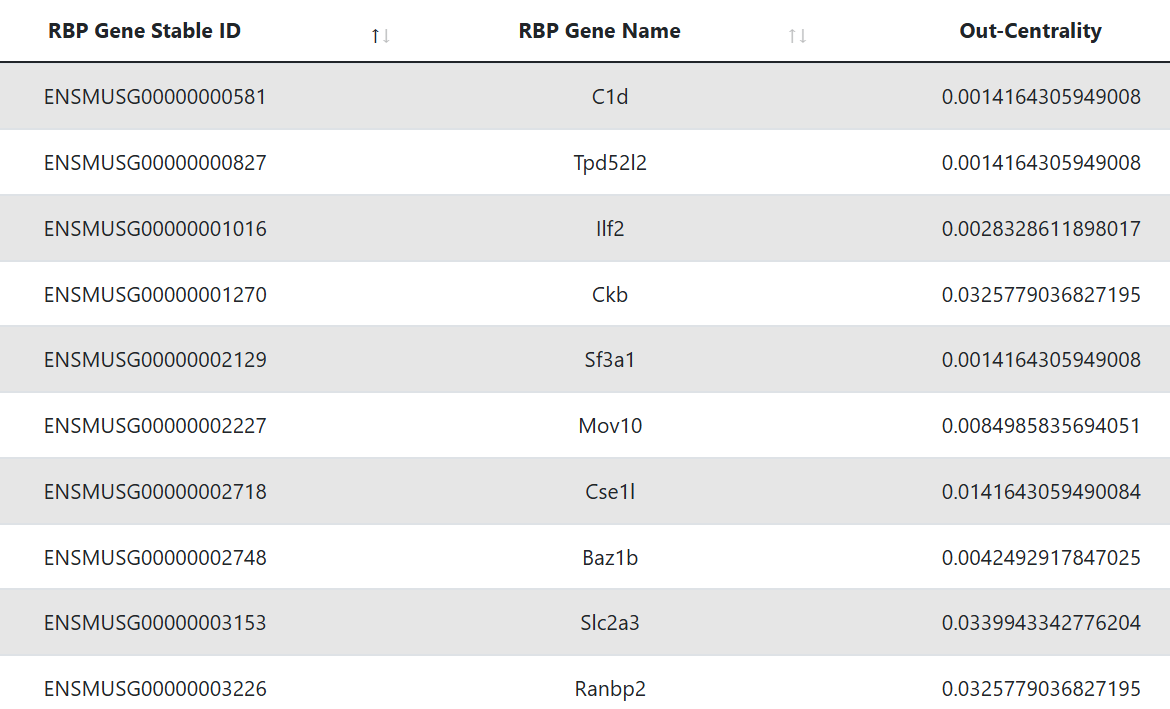Select out-centrality value 0.0084985835694051

pos(1041,426)
